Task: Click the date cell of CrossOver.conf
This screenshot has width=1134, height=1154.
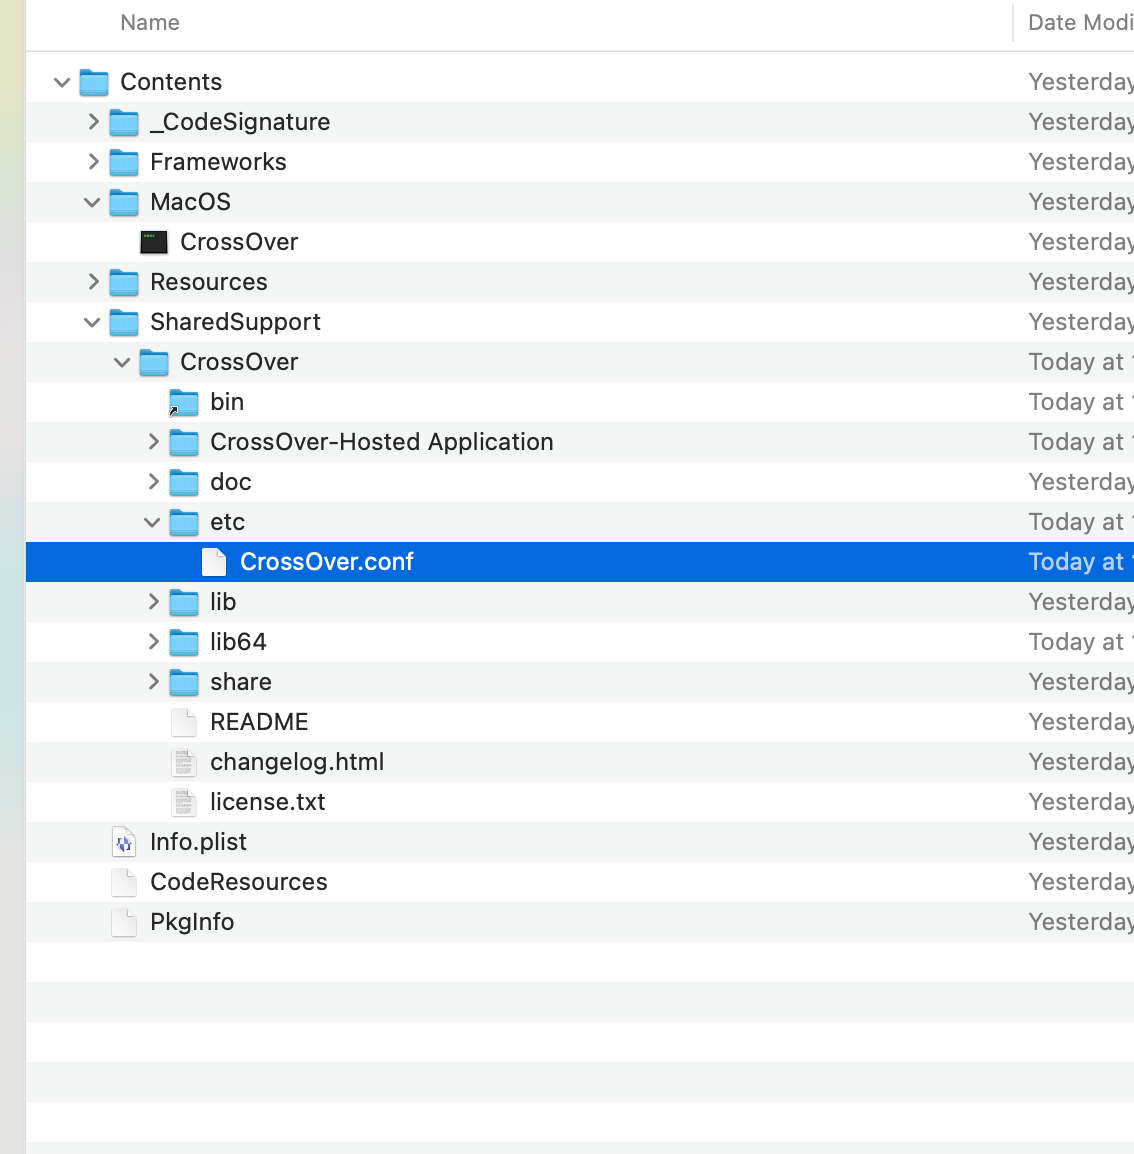Action: (1080, 562)
